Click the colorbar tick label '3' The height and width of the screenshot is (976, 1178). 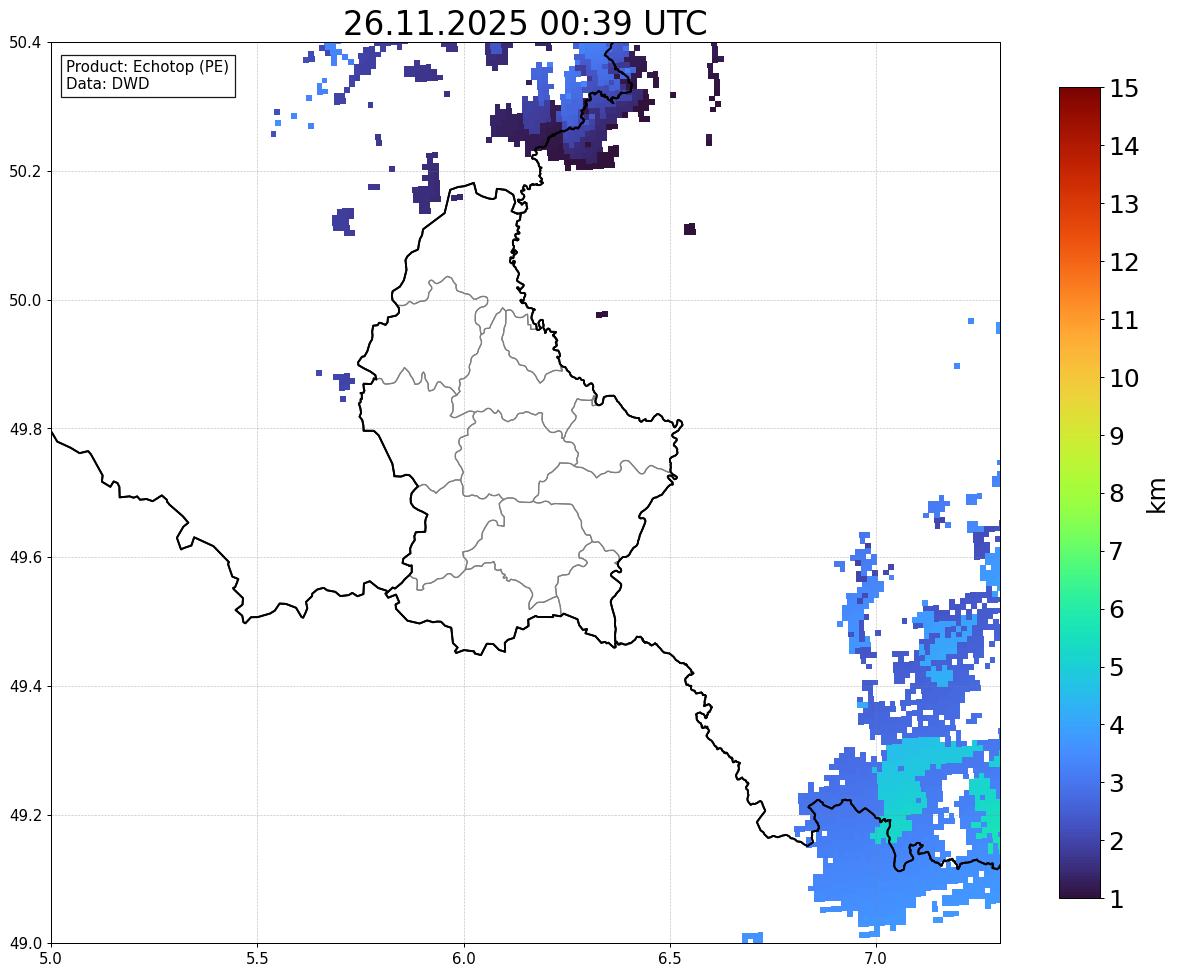[1117, 783]
